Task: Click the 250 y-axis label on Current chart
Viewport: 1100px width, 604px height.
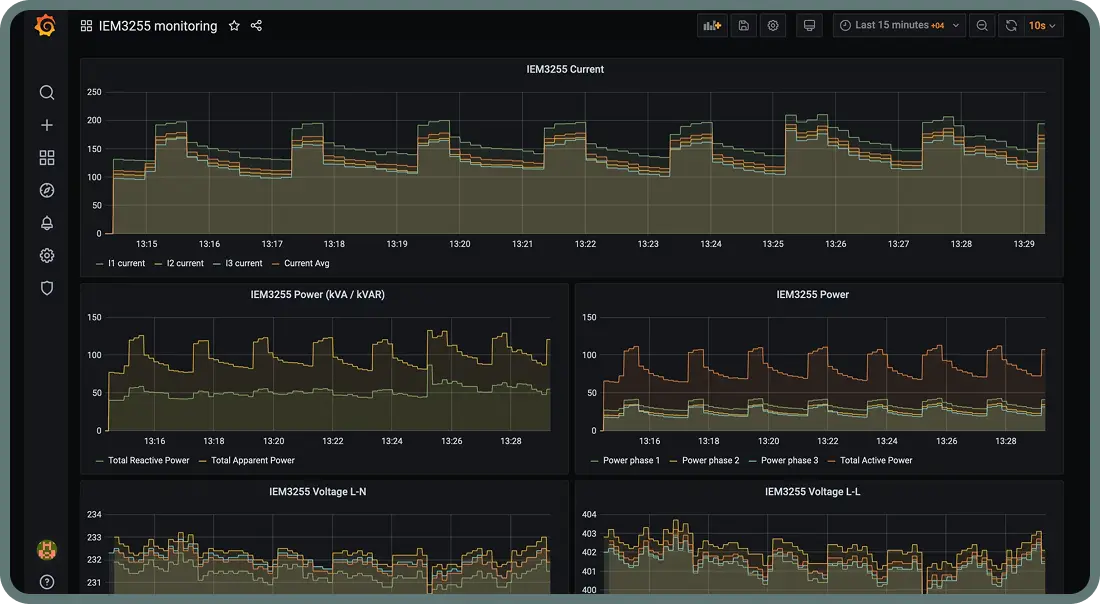Action: 94,92
